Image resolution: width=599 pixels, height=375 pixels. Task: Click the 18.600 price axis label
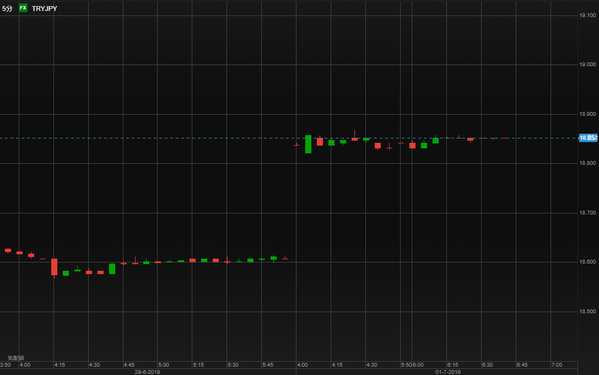tap(588, 262)
